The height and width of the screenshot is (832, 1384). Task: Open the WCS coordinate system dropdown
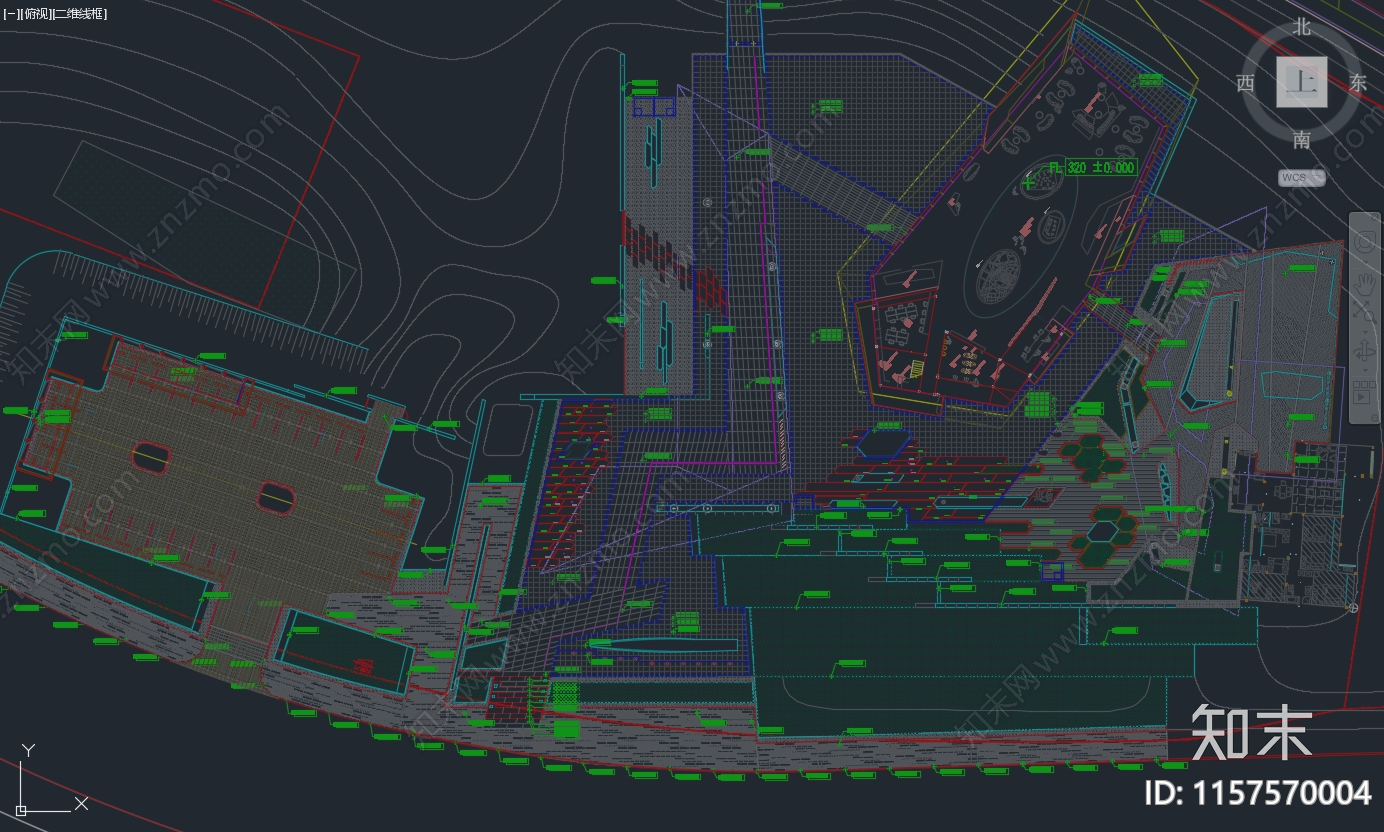(x=1301, y=178)
